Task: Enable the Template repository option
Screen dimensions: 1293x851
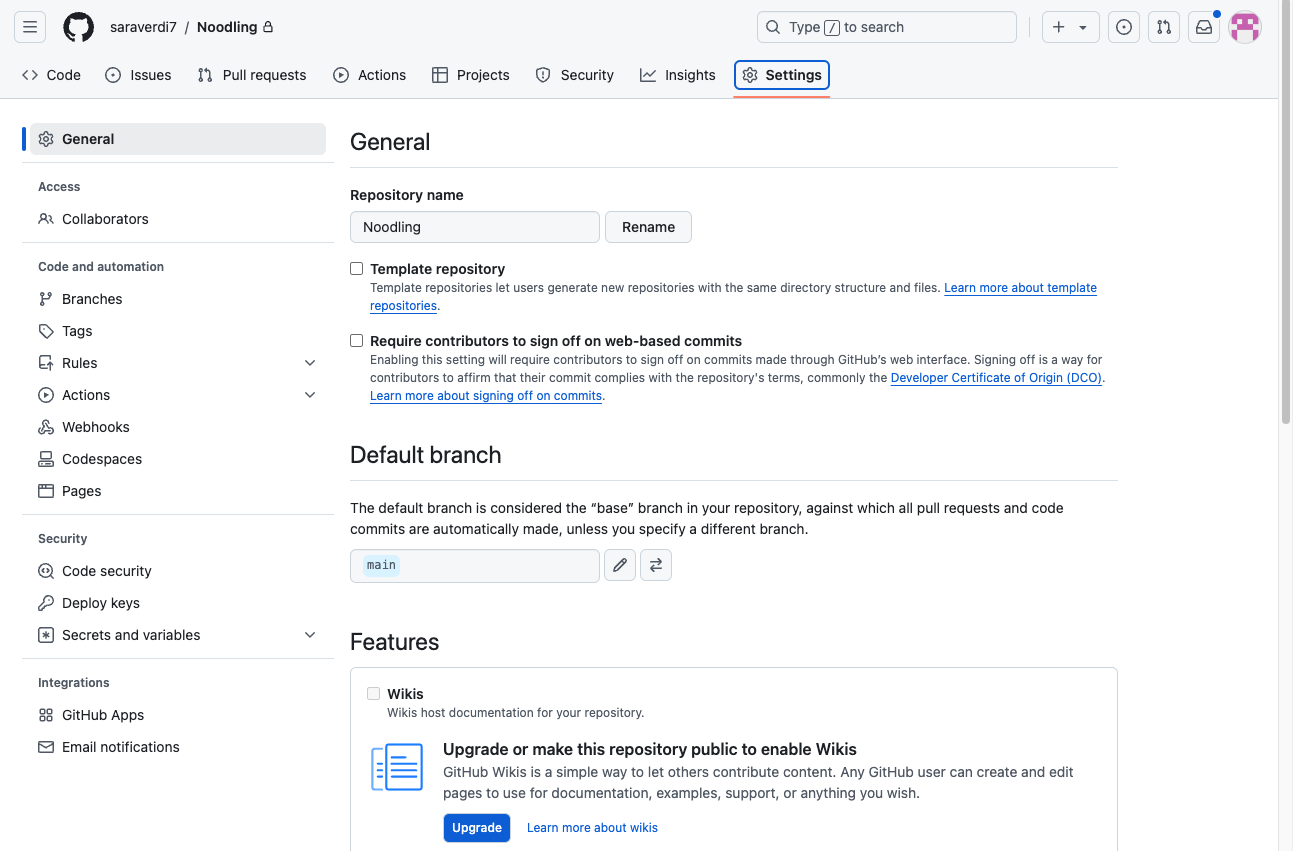Action: pyautogui.click(x=356, y=268)
